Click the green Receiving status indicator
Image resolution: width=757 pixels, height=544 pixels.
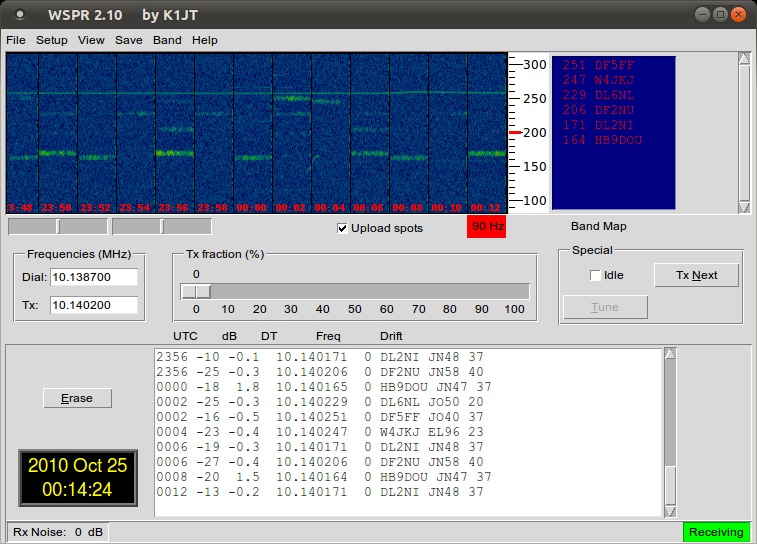[716, 532]
